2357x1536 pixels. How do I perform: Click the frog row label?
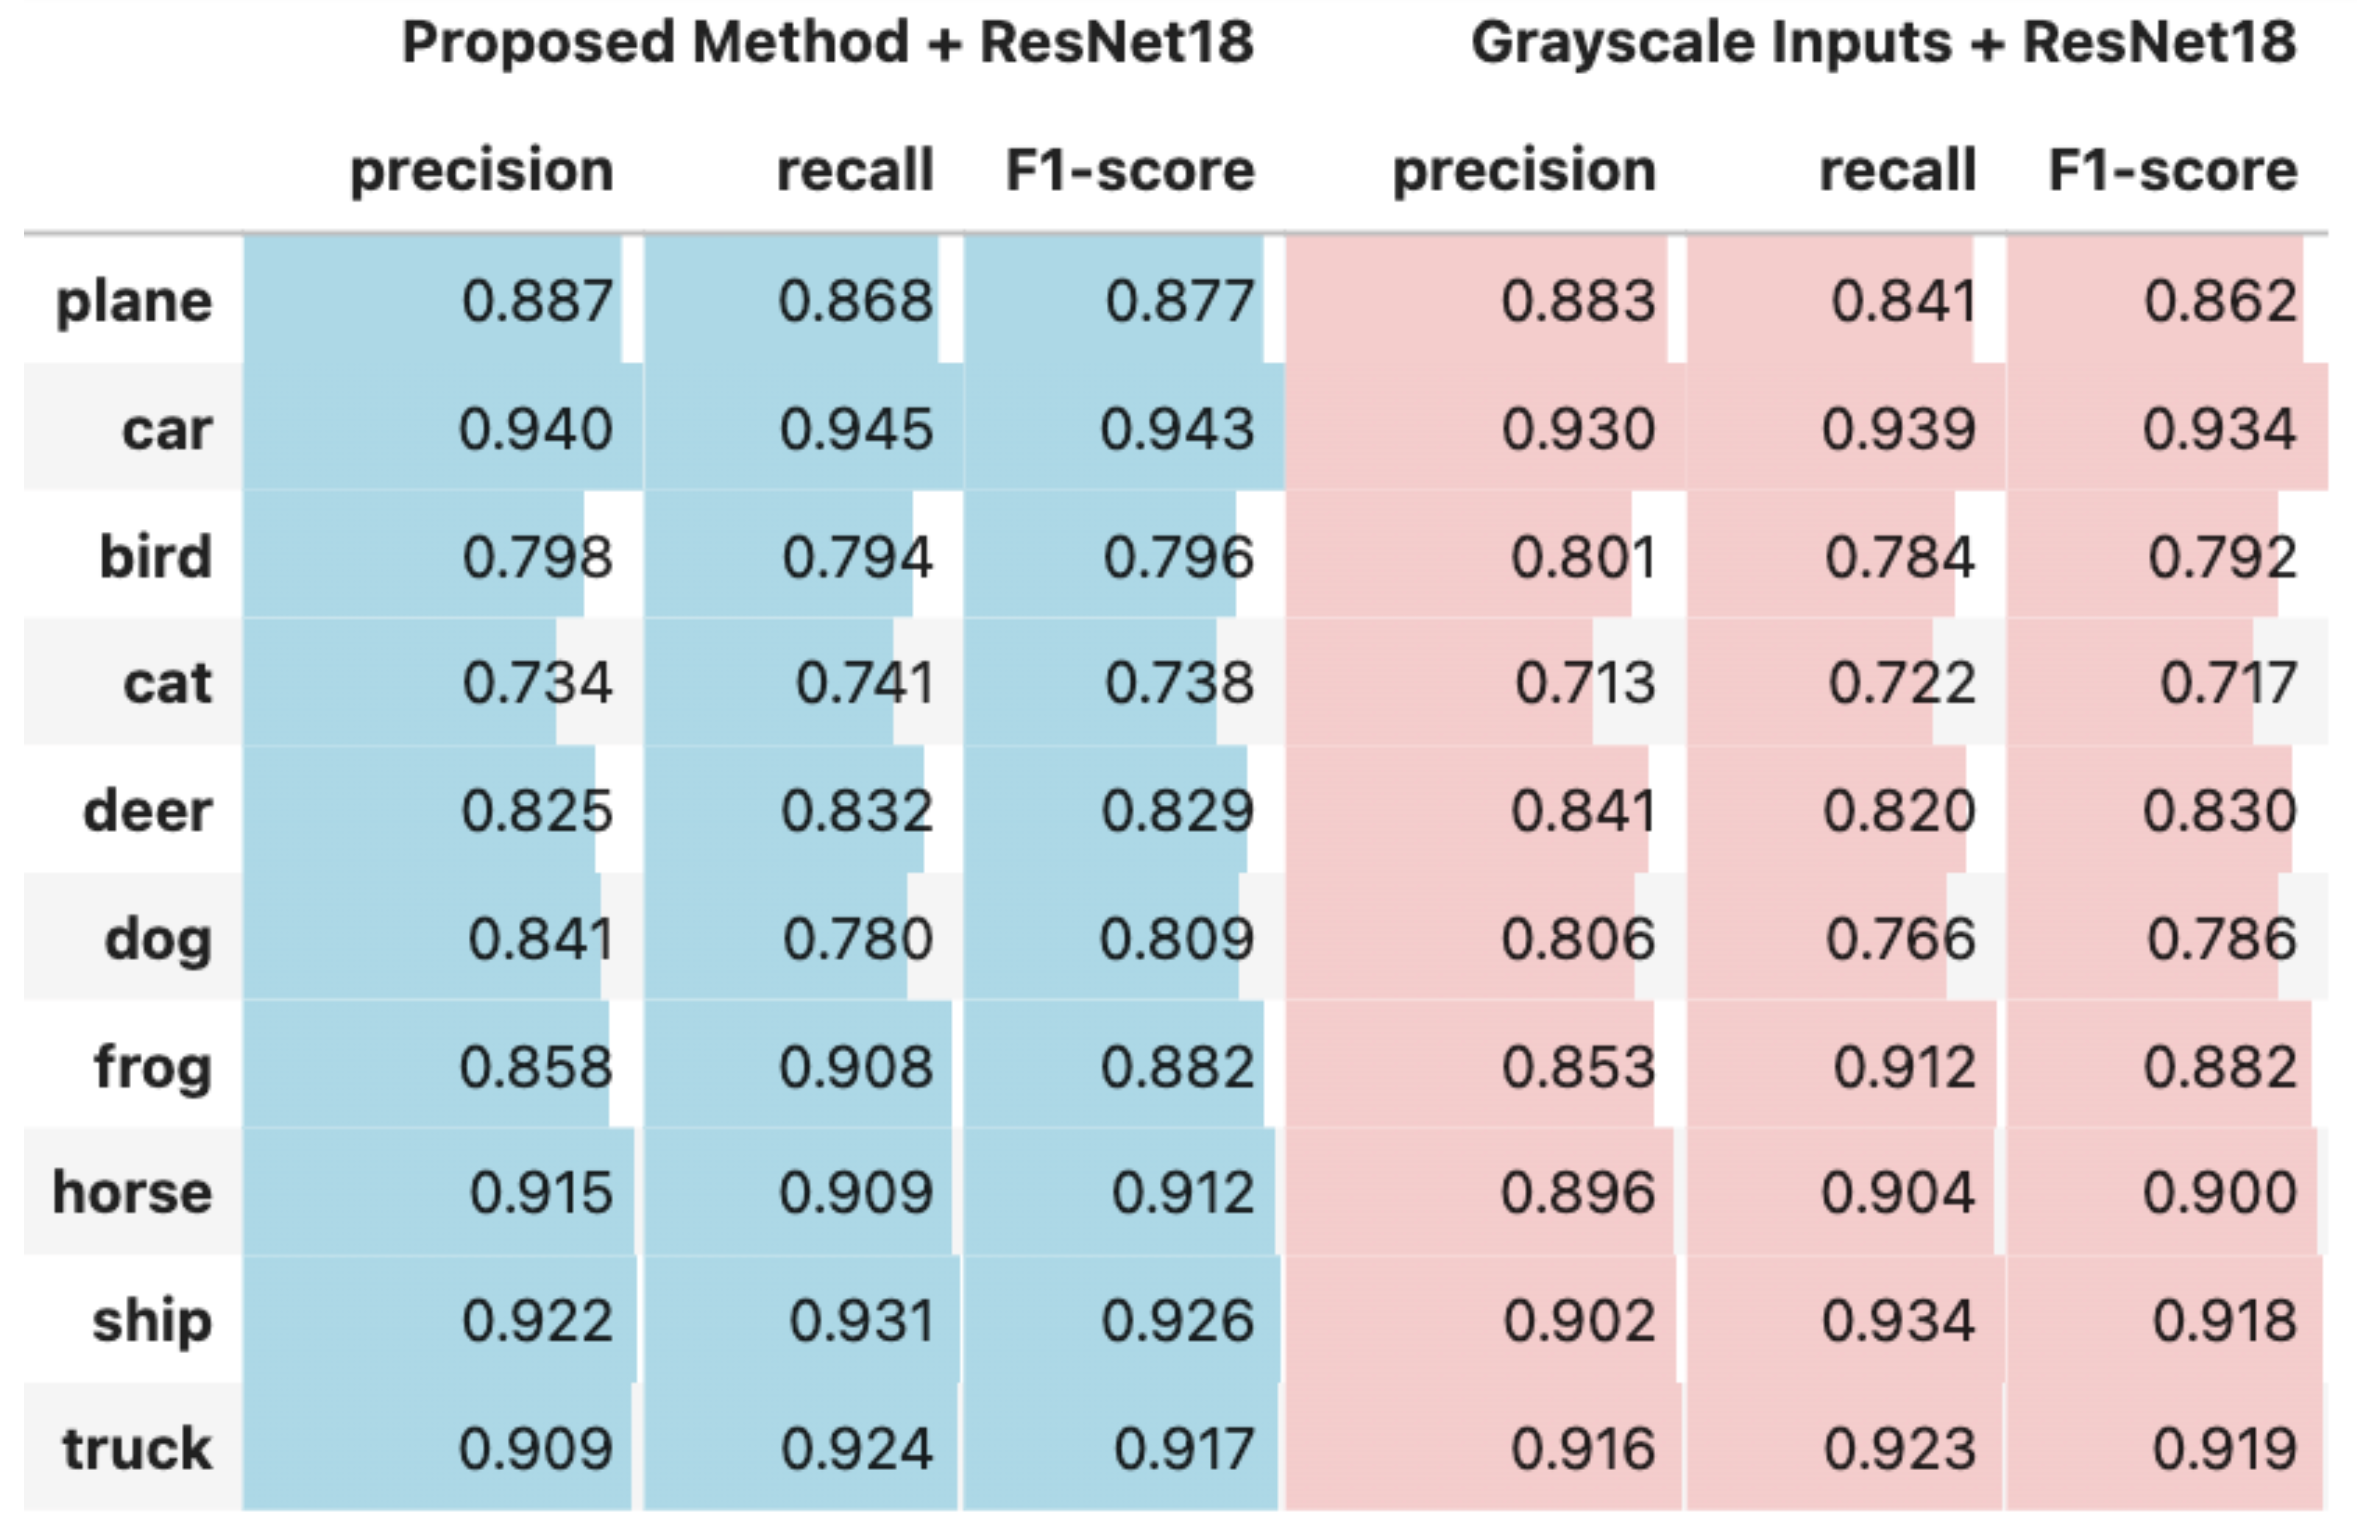[152, 1066]
